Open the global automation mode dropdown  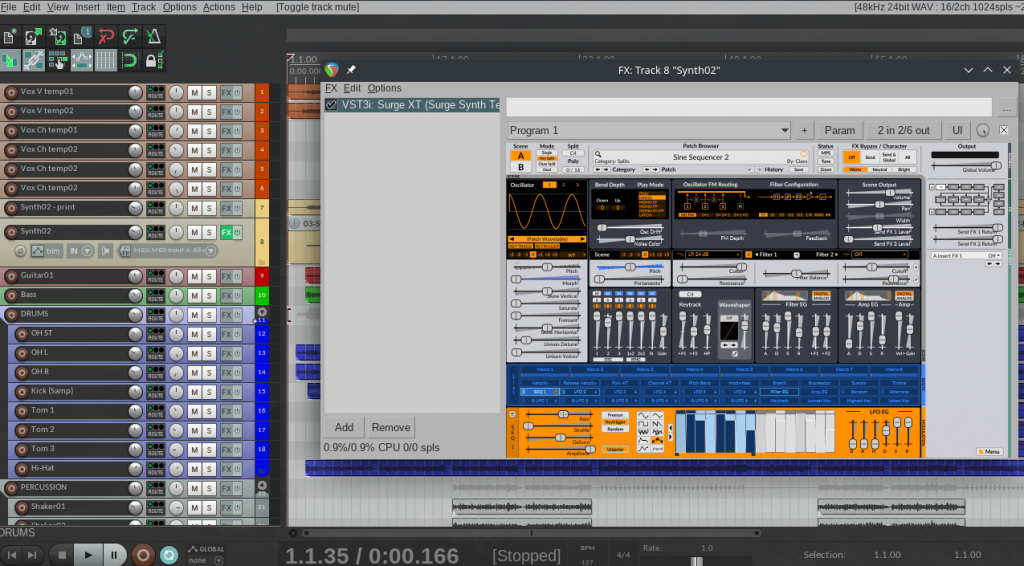pos(206,555)
